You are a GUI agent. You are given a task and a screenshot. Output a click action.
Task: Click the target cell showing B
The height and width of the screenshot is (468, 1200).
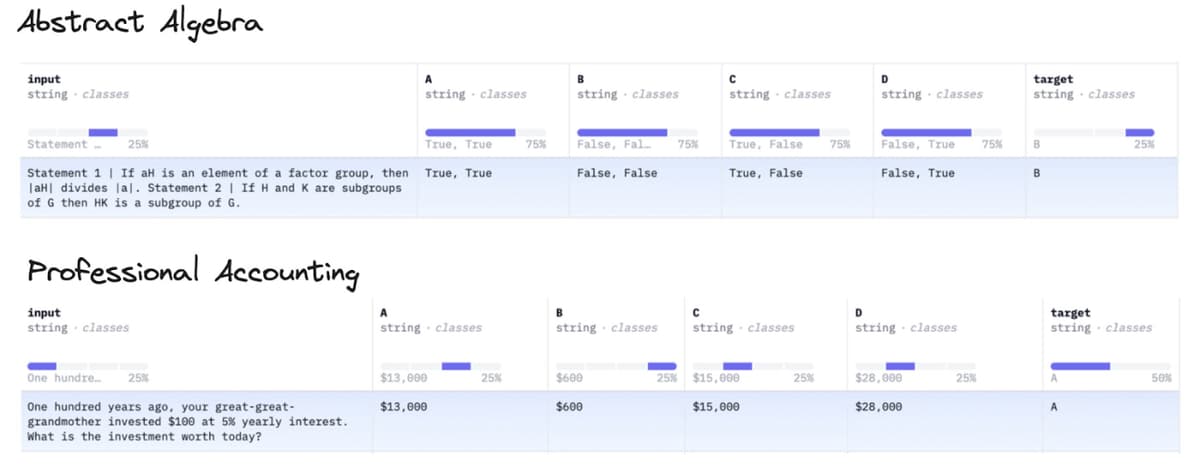tap(1102, 188)
